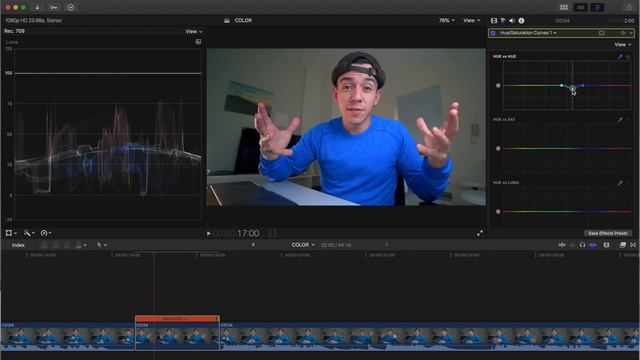640x360 pixels.
Task: Click keyframe button for Hue/Saturation Curves
Action: (623, 33)
